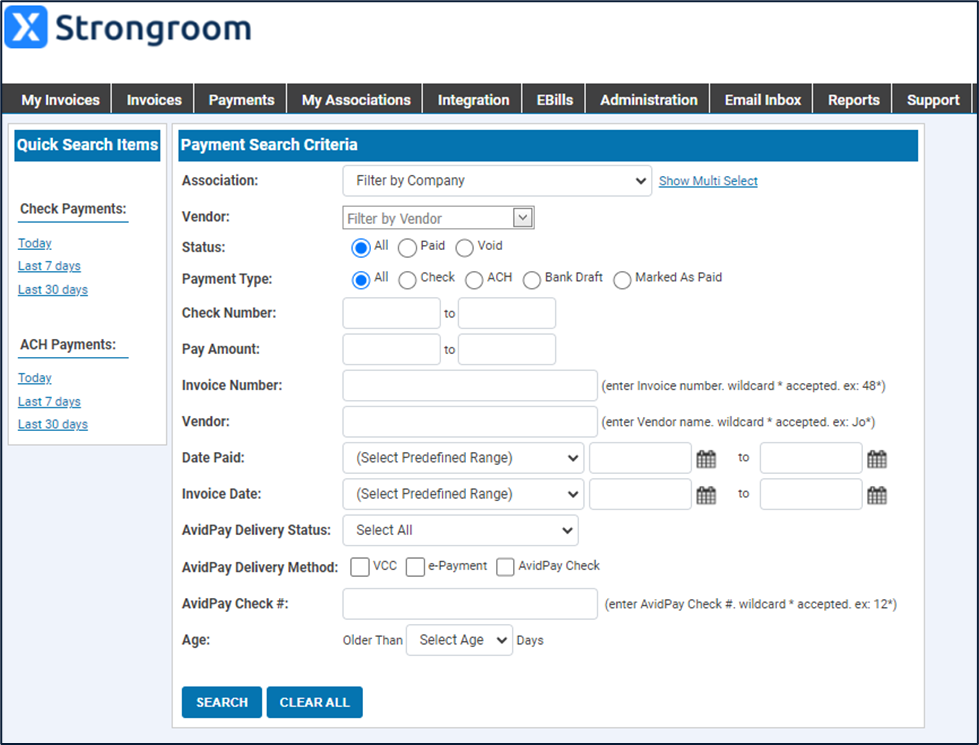The width and height of the screenshot is (979, 745).
Task: Click the CLEAR ALL button
Action: 315,703
